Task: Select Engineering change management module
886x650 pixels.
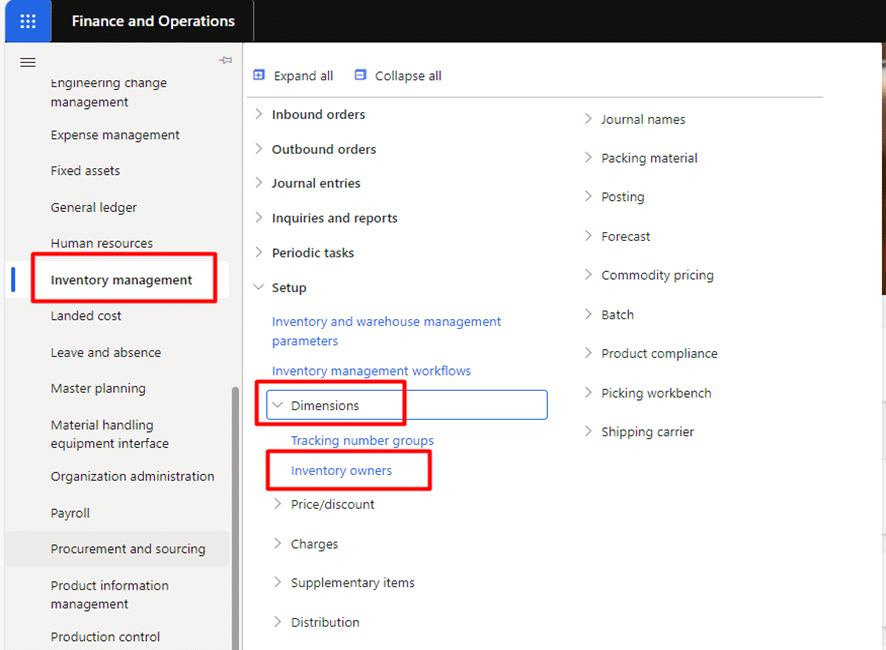Action: 108,92
